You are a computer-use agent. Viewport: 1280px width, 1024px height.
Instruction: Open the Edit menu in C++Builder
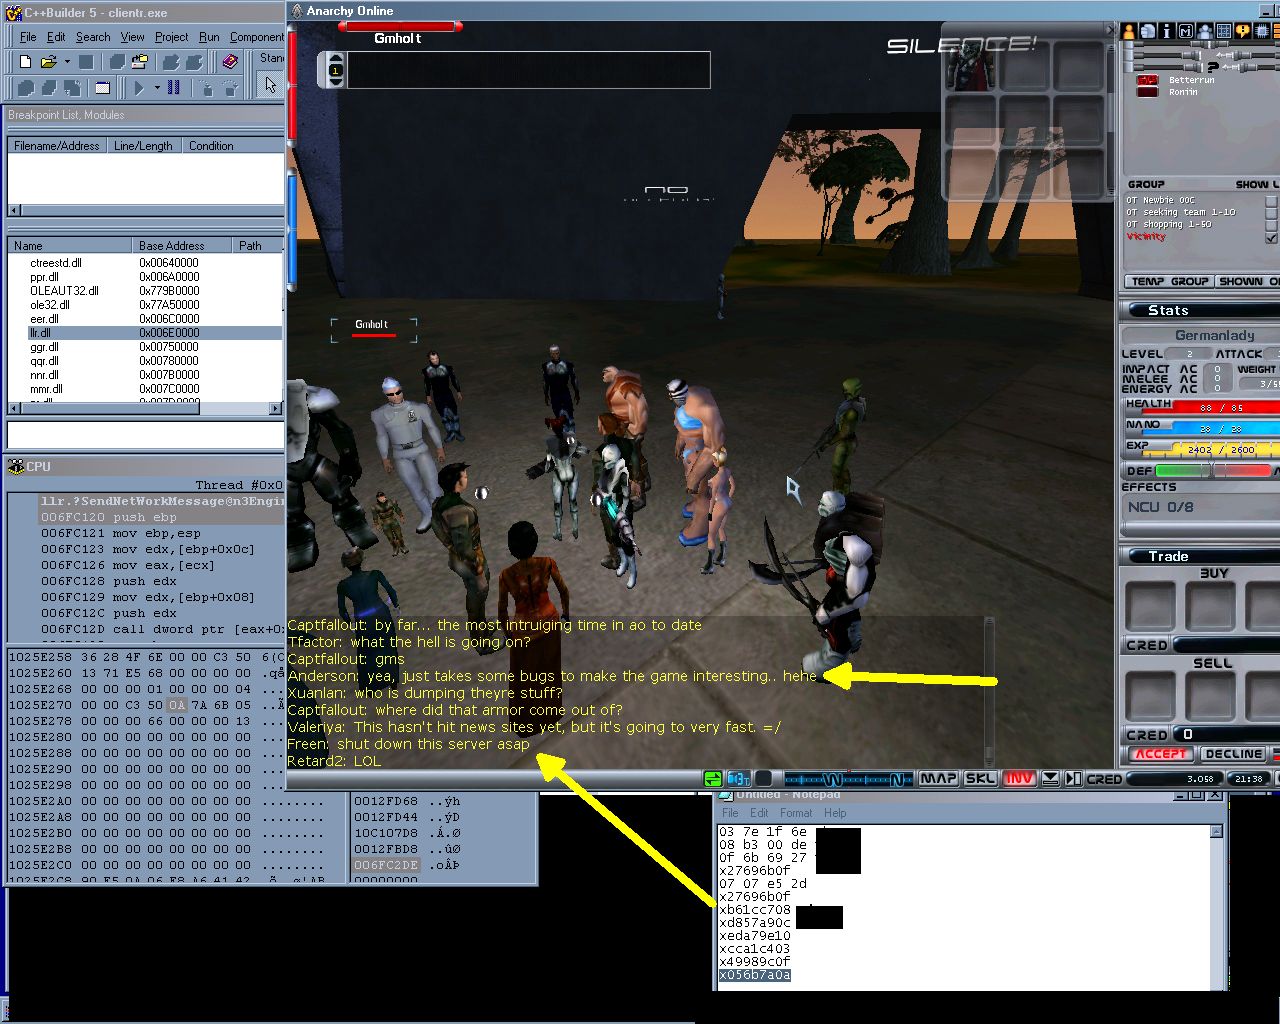pyautogui.click(x=56, y=37)
